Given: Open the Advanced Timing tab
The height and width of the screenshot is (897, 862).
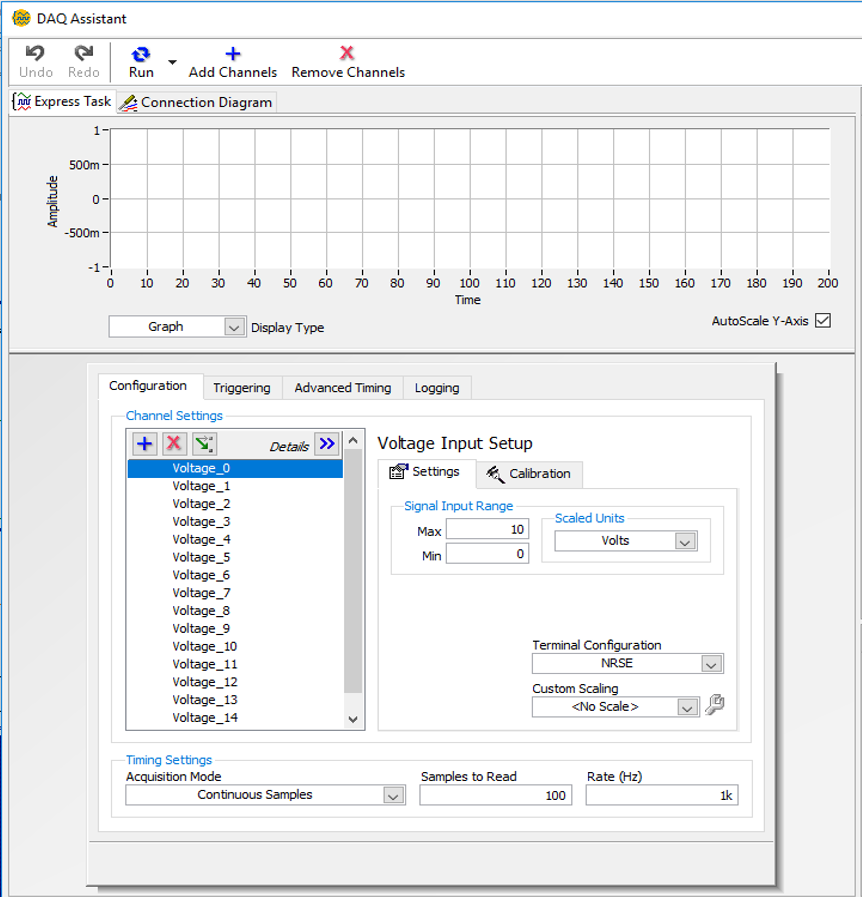Looking at the screenshot, I should 343,388.
